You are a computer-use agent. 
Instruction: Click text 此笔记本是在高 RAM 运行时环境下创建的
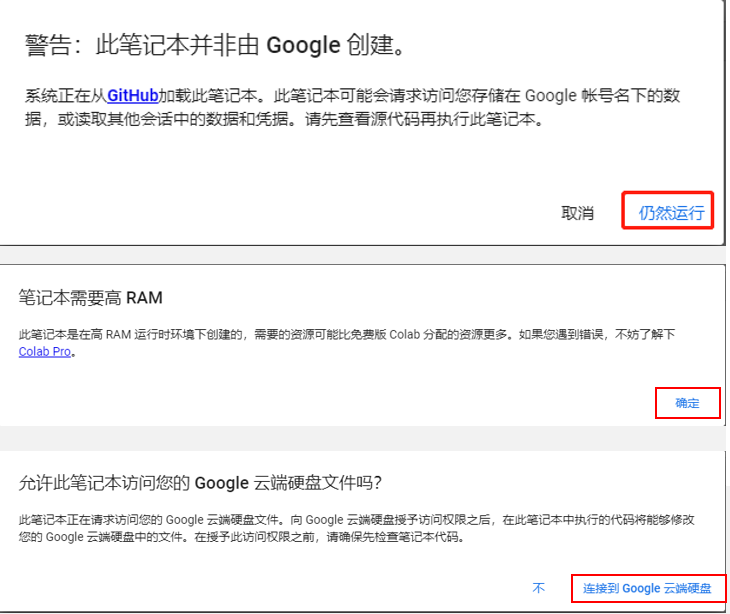click(131, 334)
